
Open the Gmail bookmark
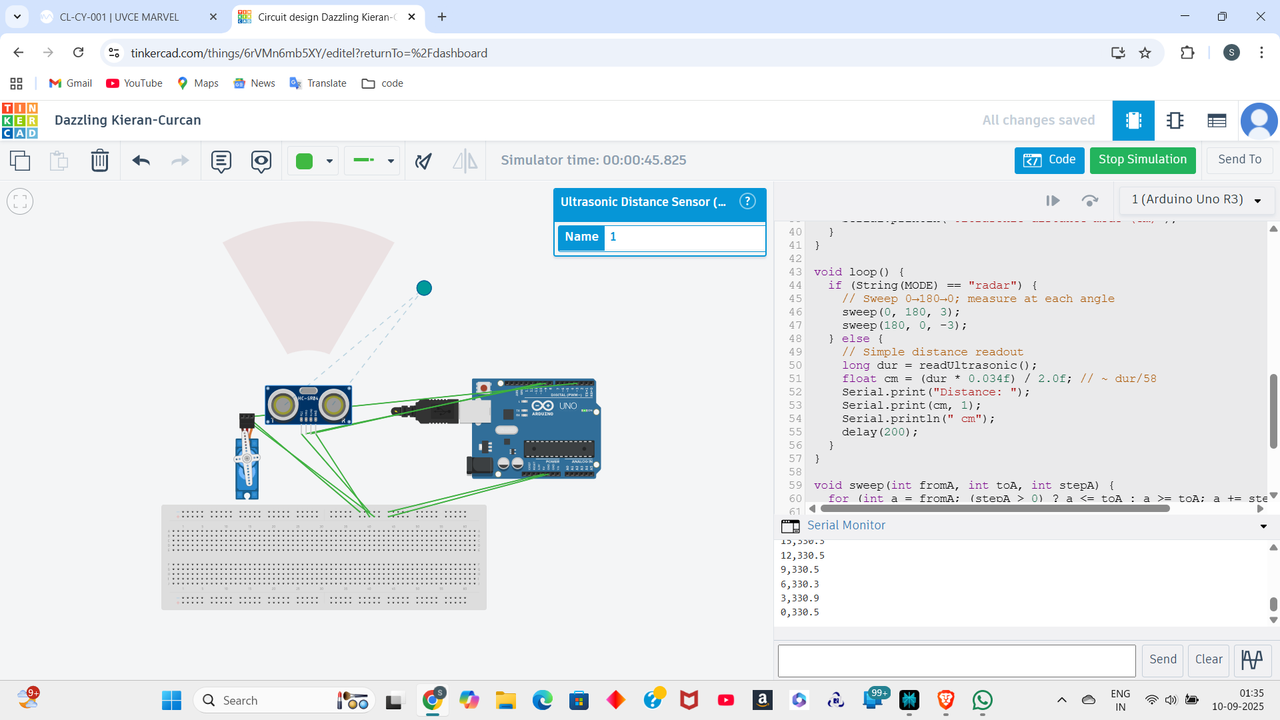click(x=69, y=83)
